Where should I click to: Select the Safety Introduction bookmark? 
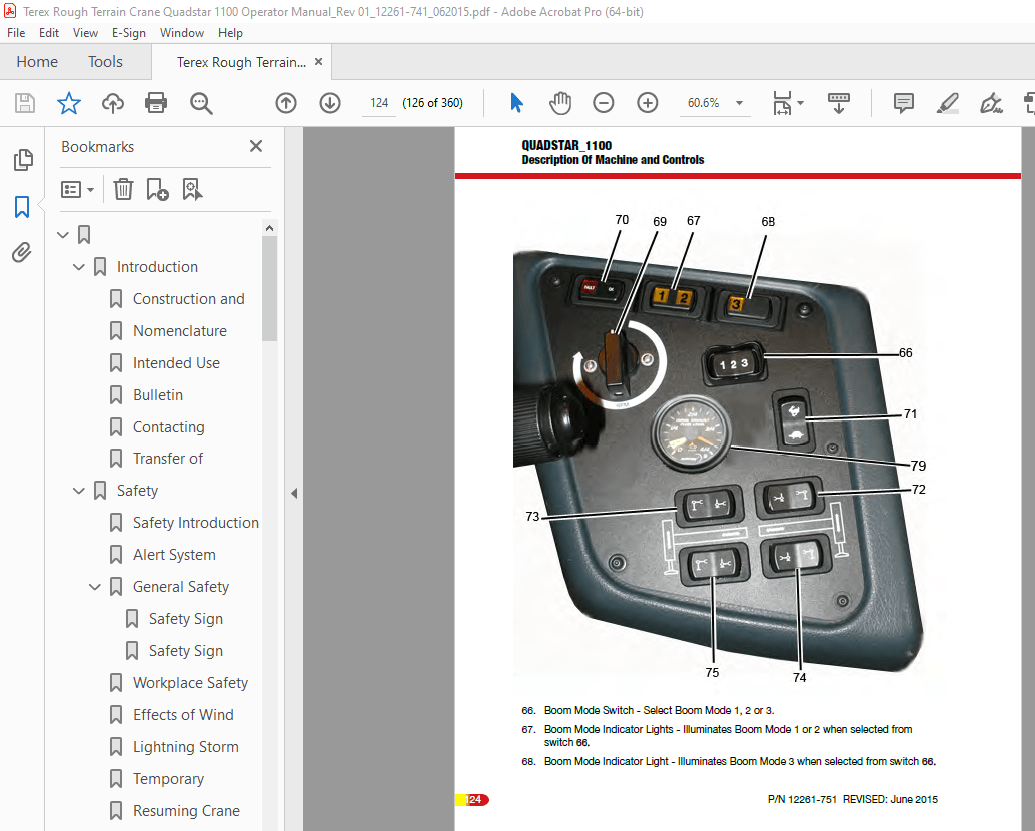pos(195,522)
